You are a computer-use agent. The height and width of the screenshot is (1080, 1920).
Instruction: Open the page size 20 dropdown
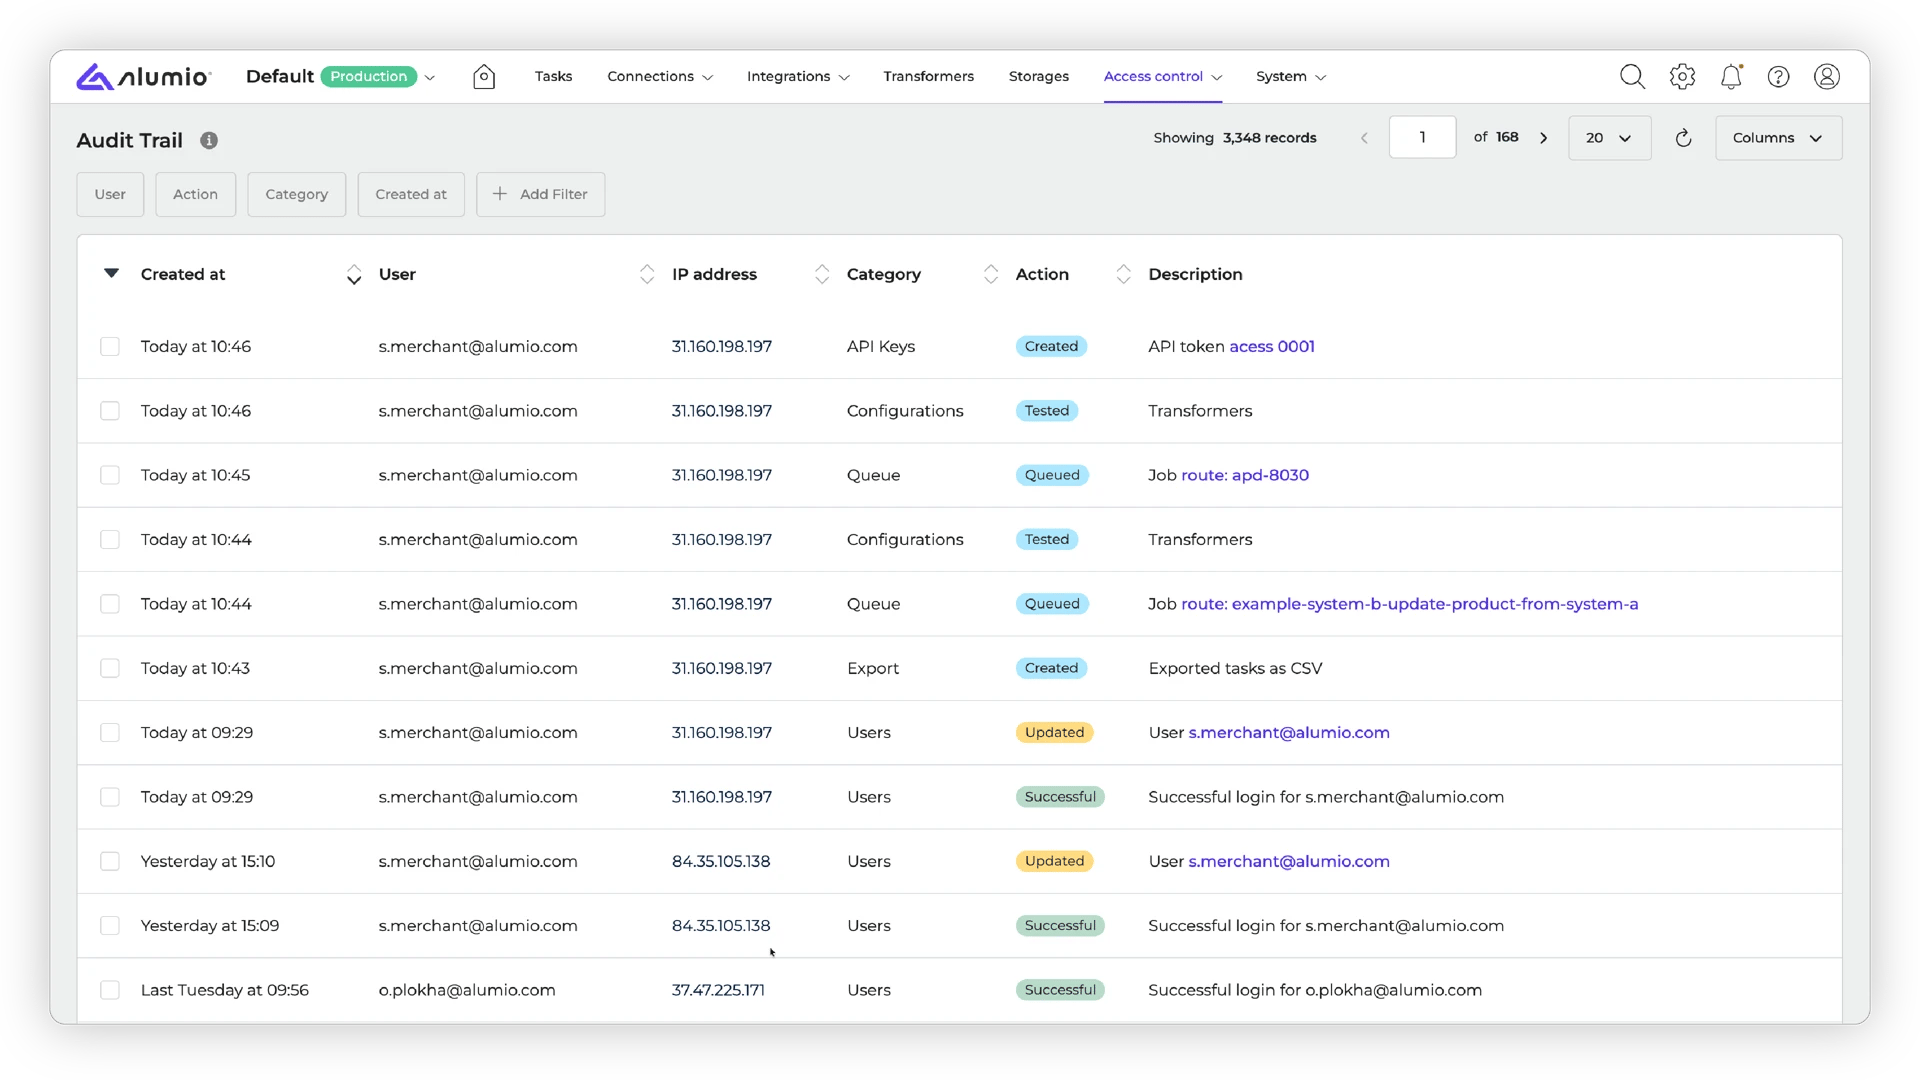tap(1609, 138)
